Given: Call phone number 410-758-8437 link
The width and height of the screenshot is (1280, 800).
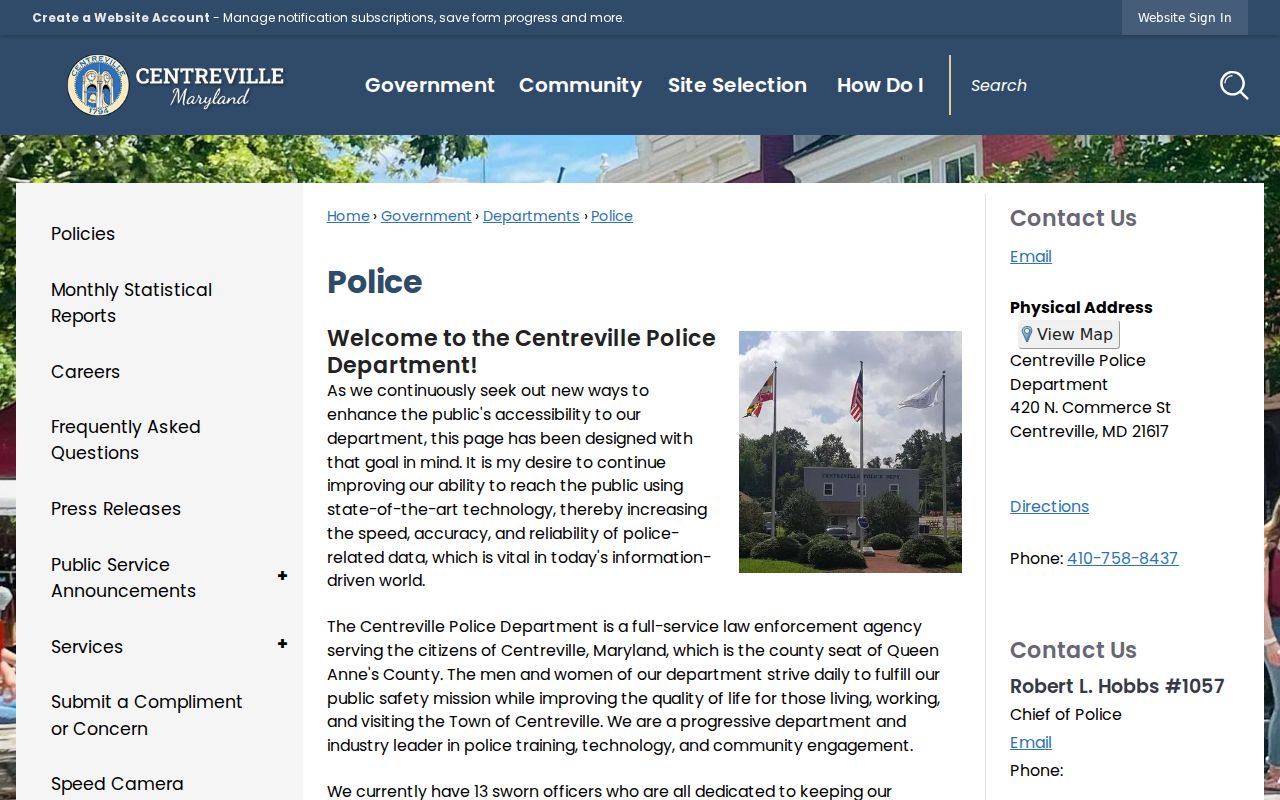Looking at the screenshot, I should pos(1122,558).
